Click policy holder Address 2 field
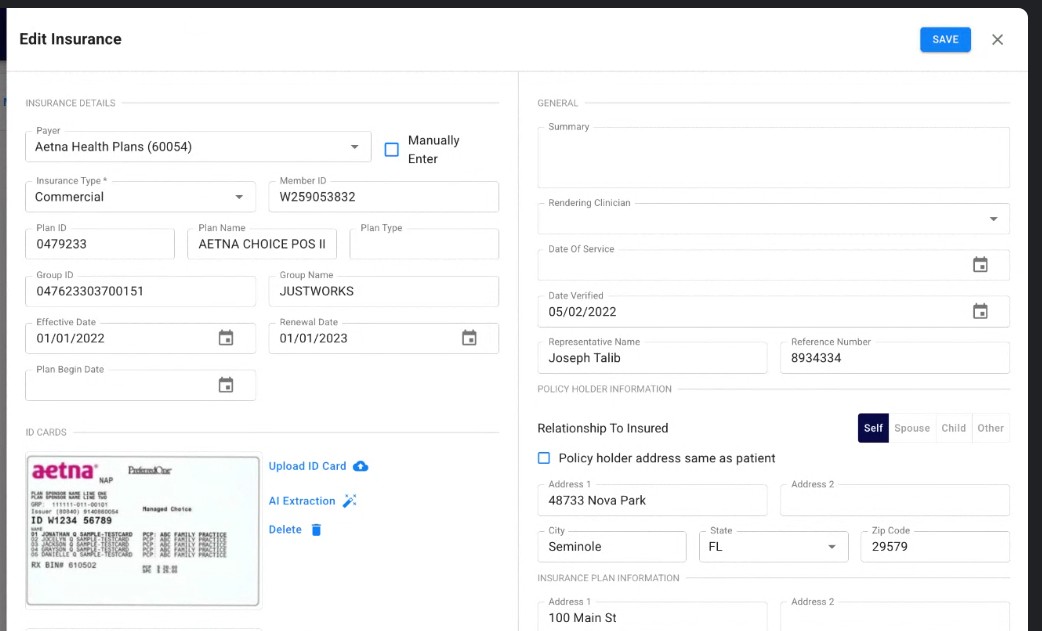This screenshot has height=631, width=1042. click(x=894, y=500)
